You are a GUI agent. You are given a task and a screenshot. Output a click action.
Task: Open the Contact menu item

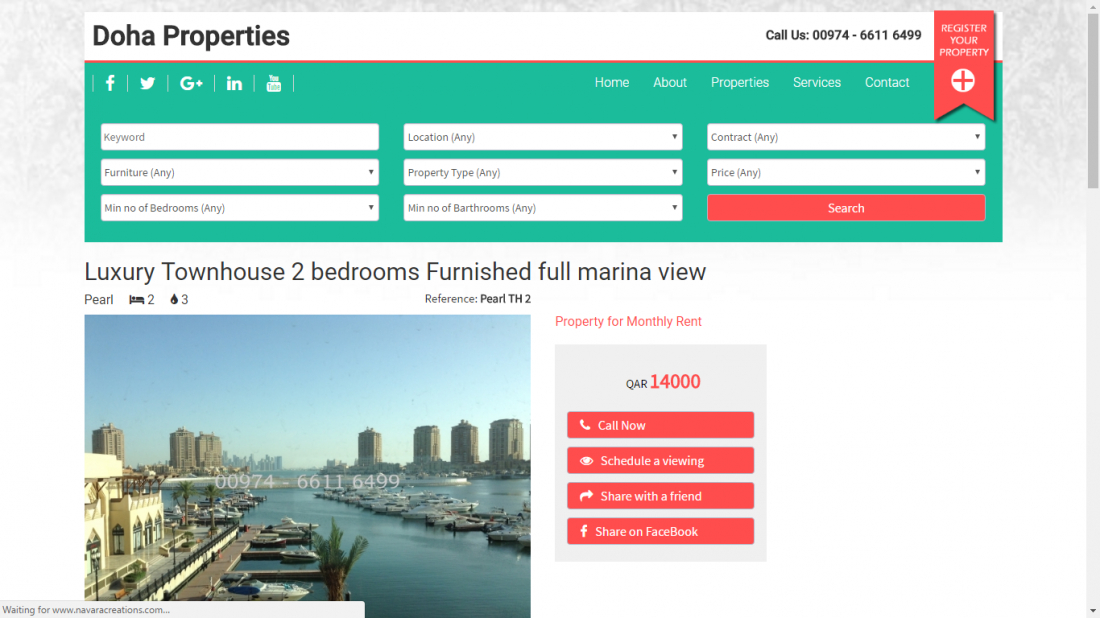(887, 83)
